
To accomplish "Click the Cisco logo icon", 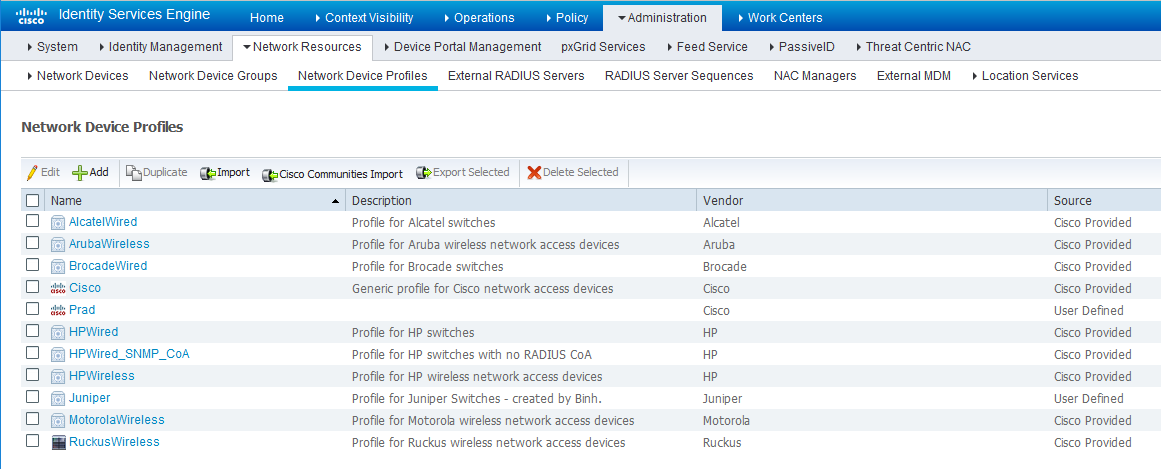I will pyautogui.click(x=29, y=16).
